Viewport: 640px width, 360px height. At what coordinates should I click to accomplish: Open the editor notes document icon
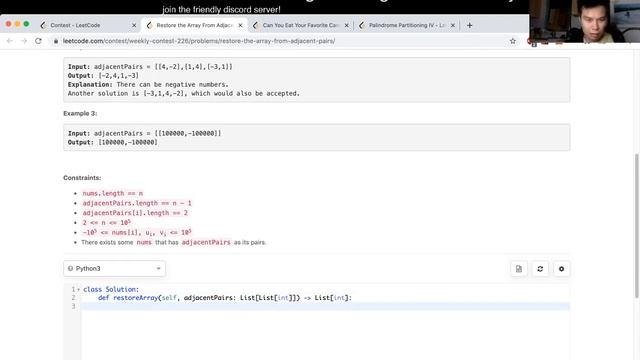[519, 269]
